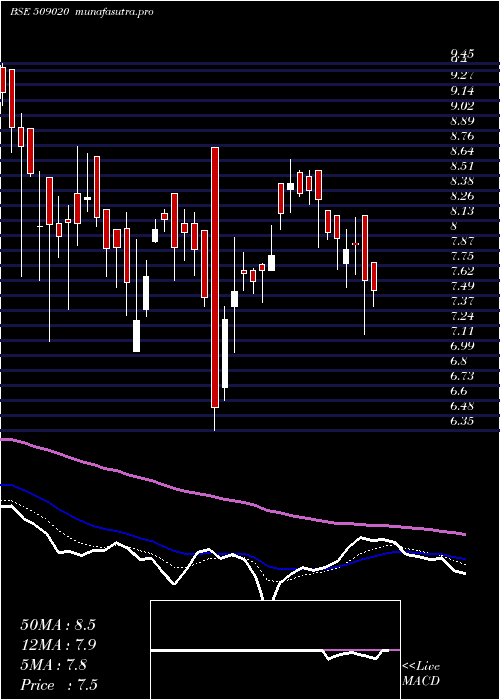Select the 9.14 price axis label

point(462,91)
